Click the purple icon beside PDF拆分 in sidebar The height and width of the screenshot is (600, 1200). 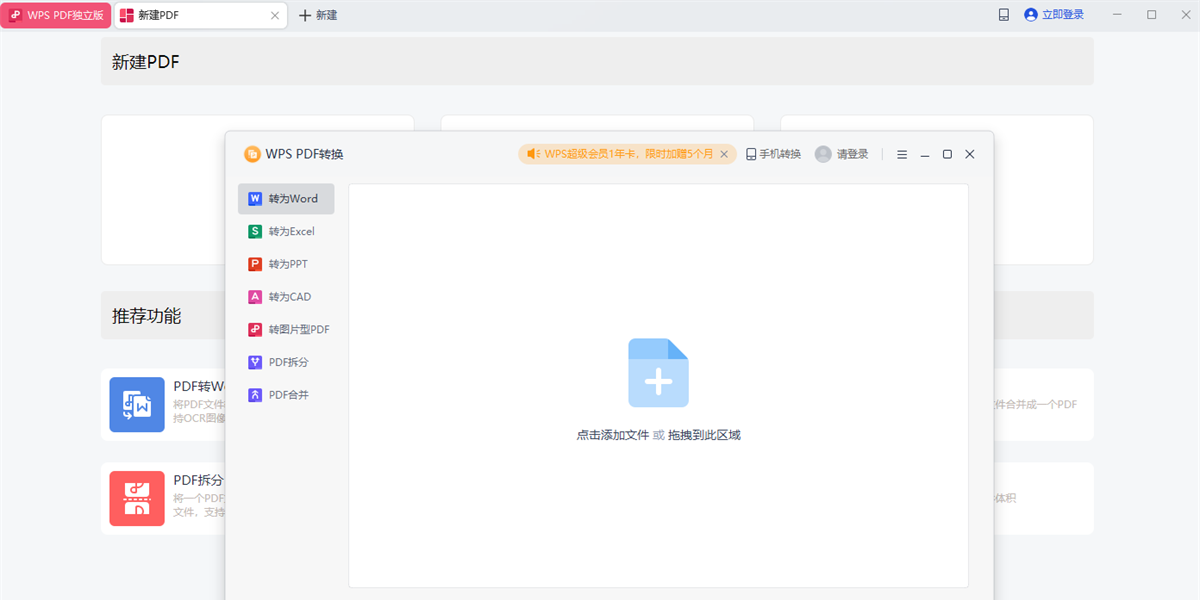click(255, 362)
